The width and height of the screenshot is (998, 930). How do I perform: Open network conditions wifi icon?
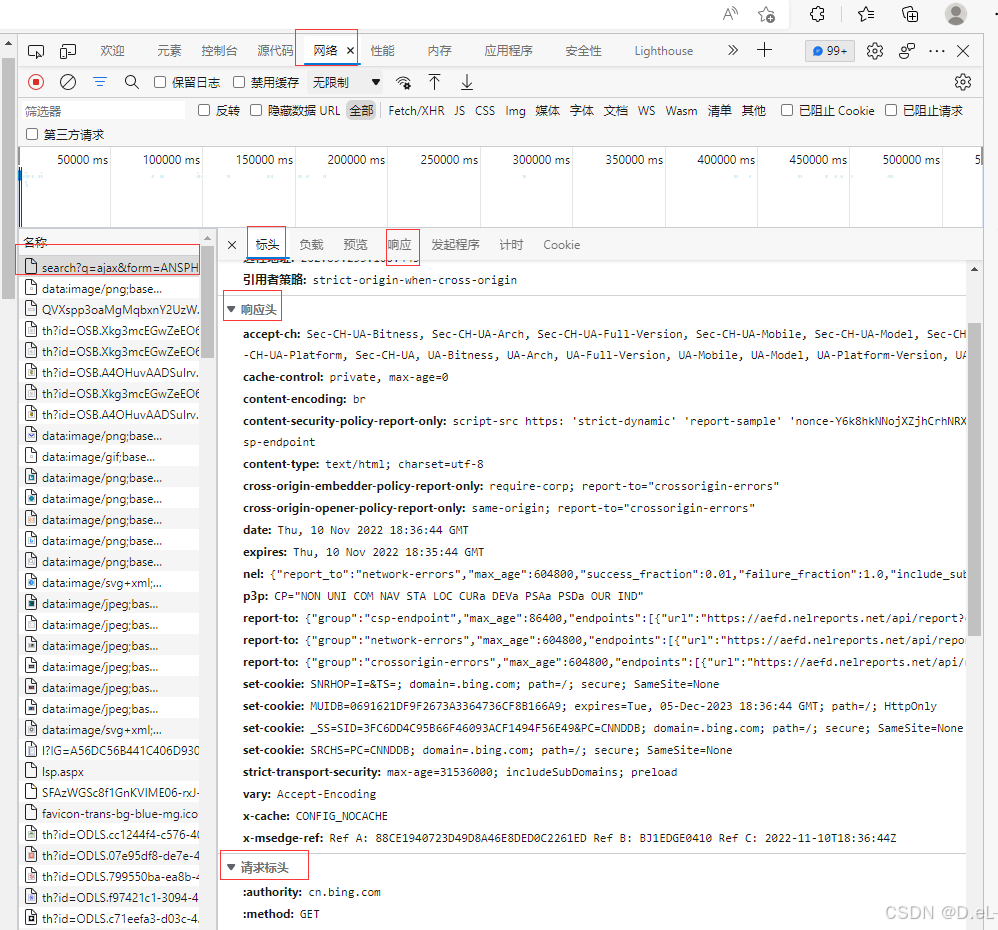tap(404, 82)
